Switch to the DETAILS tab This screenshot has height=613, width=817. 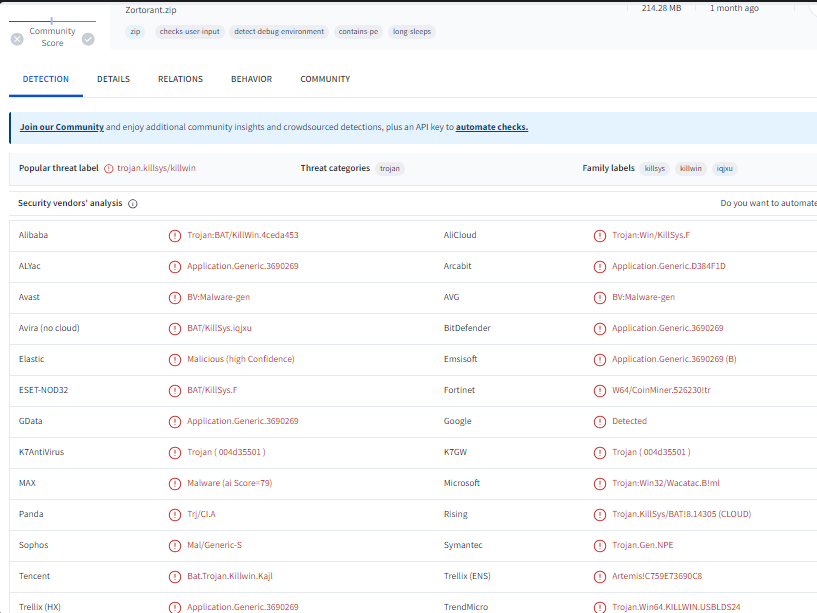pos(114,79)
